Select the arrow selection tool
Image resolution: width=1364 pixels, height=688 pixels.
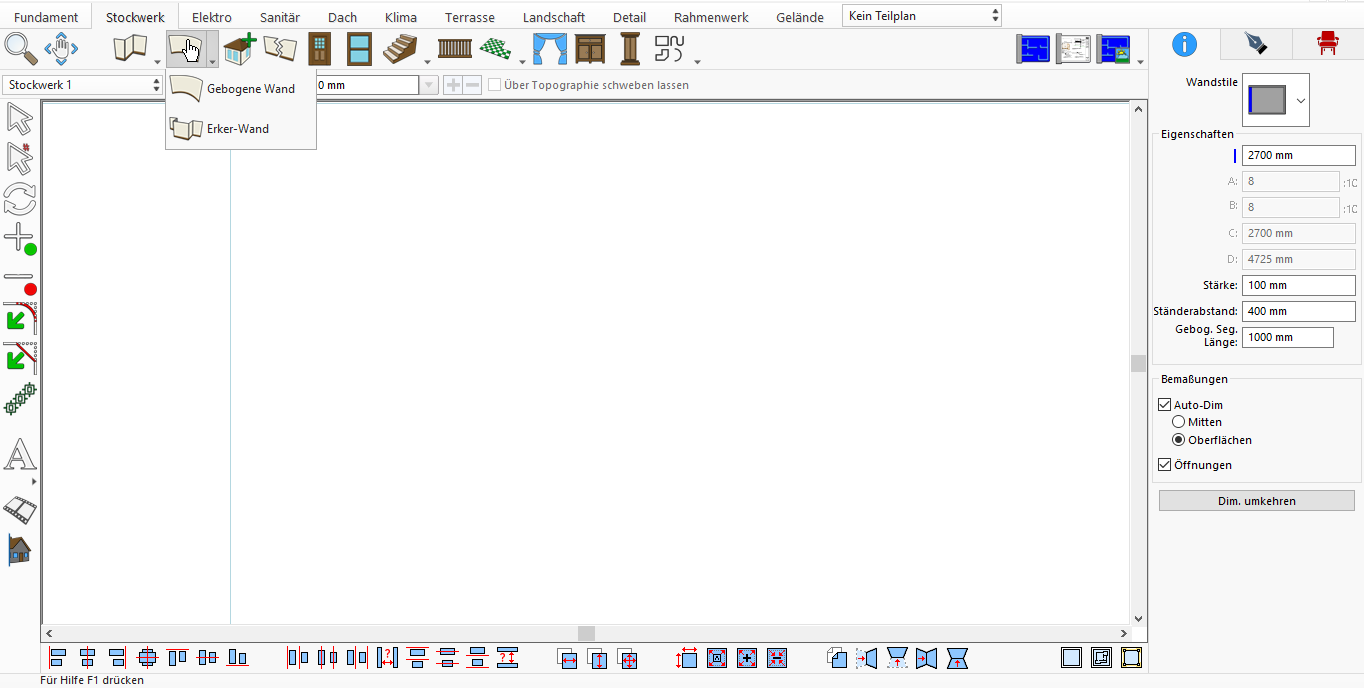(20, 118)
